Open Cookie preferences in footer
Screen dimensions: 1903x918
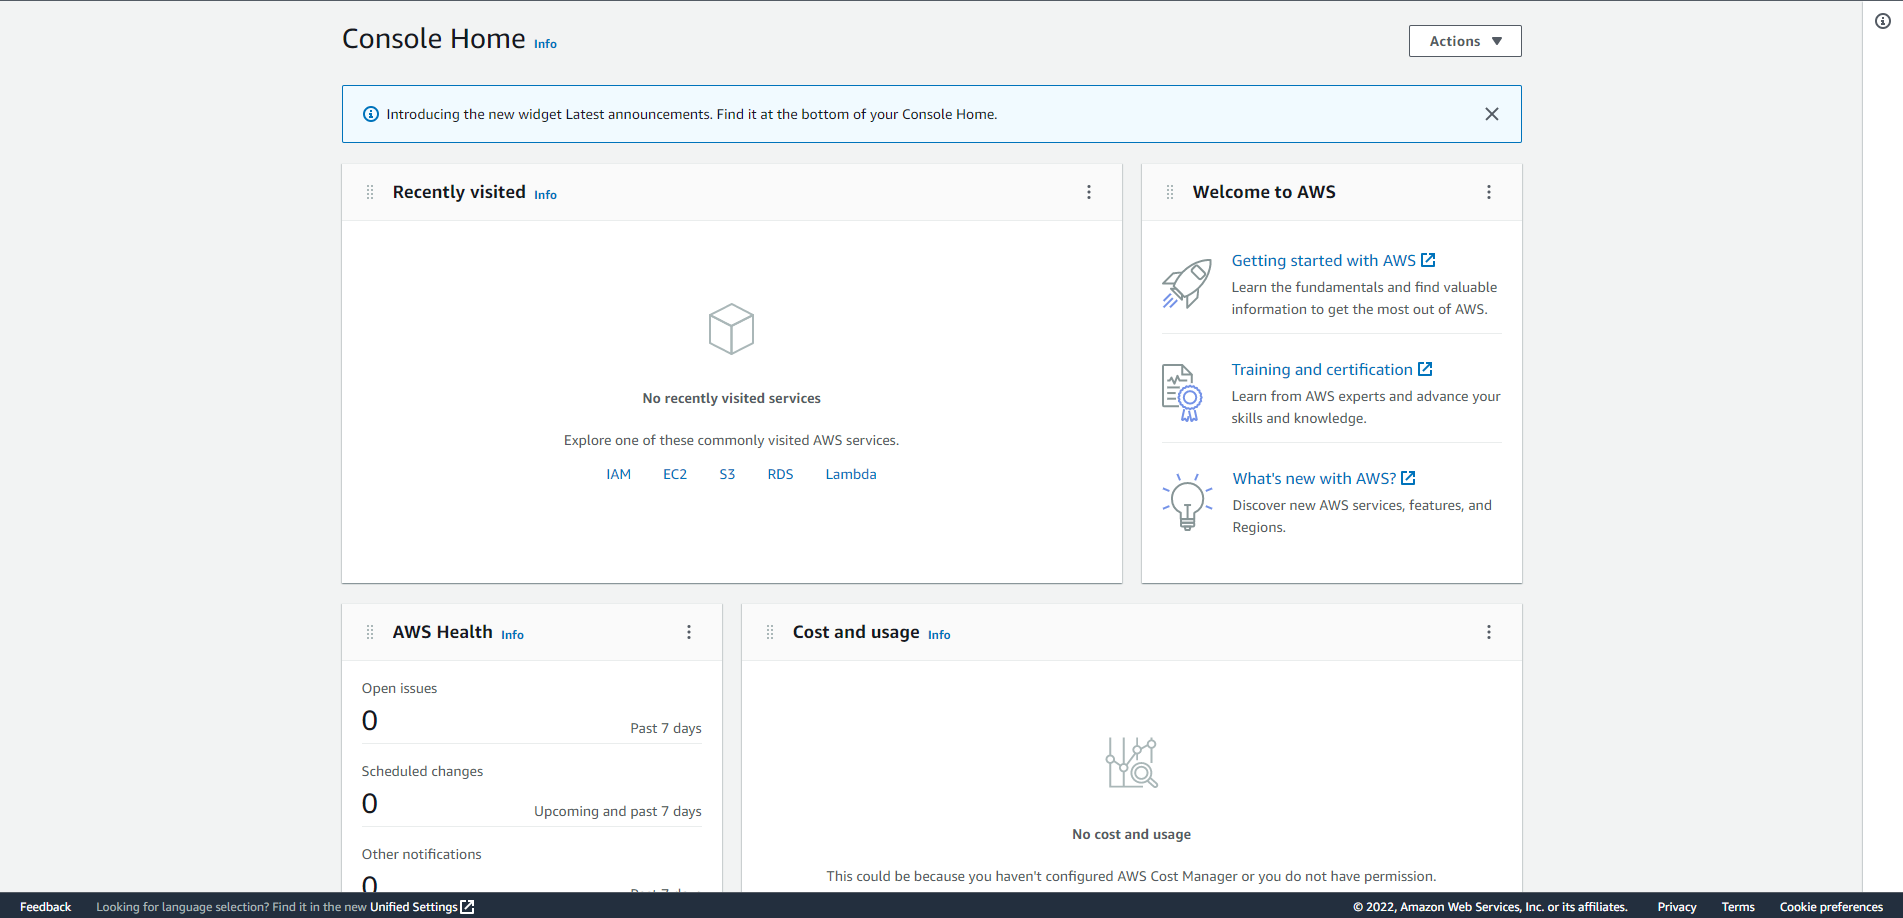point(1831,907)
